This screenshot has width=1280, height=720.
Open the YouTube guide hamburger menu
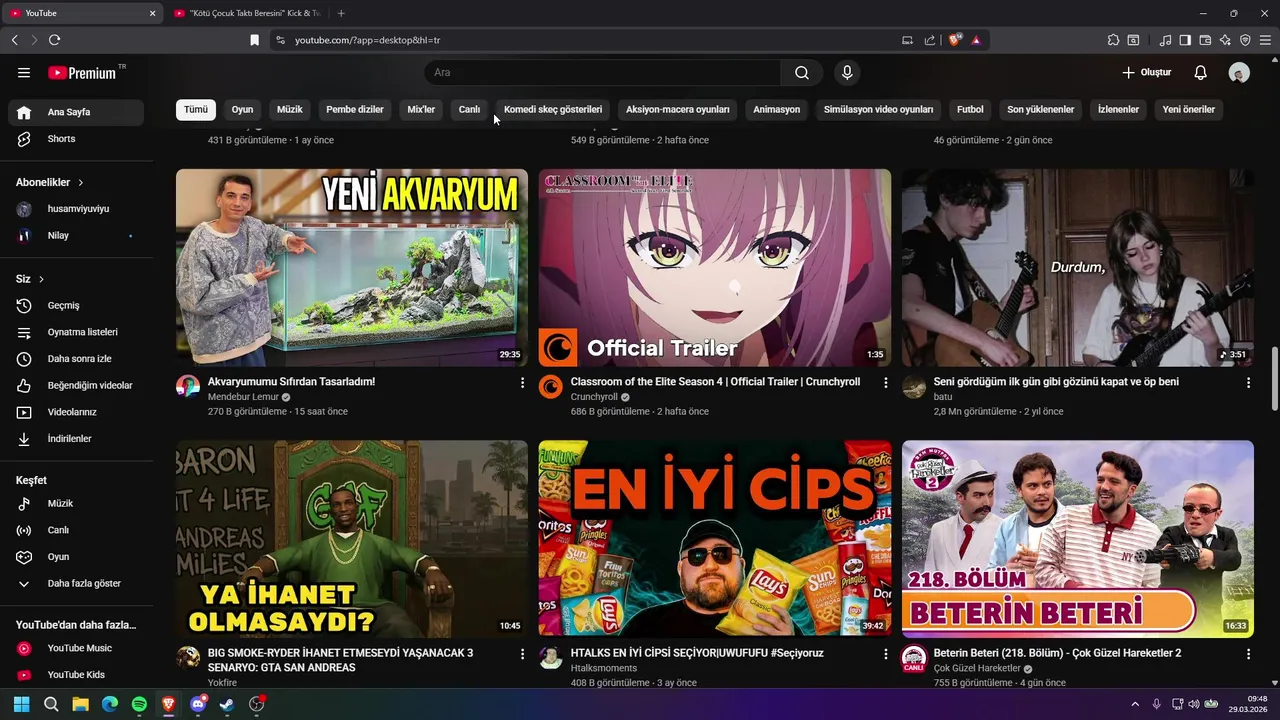coord(24,73)
